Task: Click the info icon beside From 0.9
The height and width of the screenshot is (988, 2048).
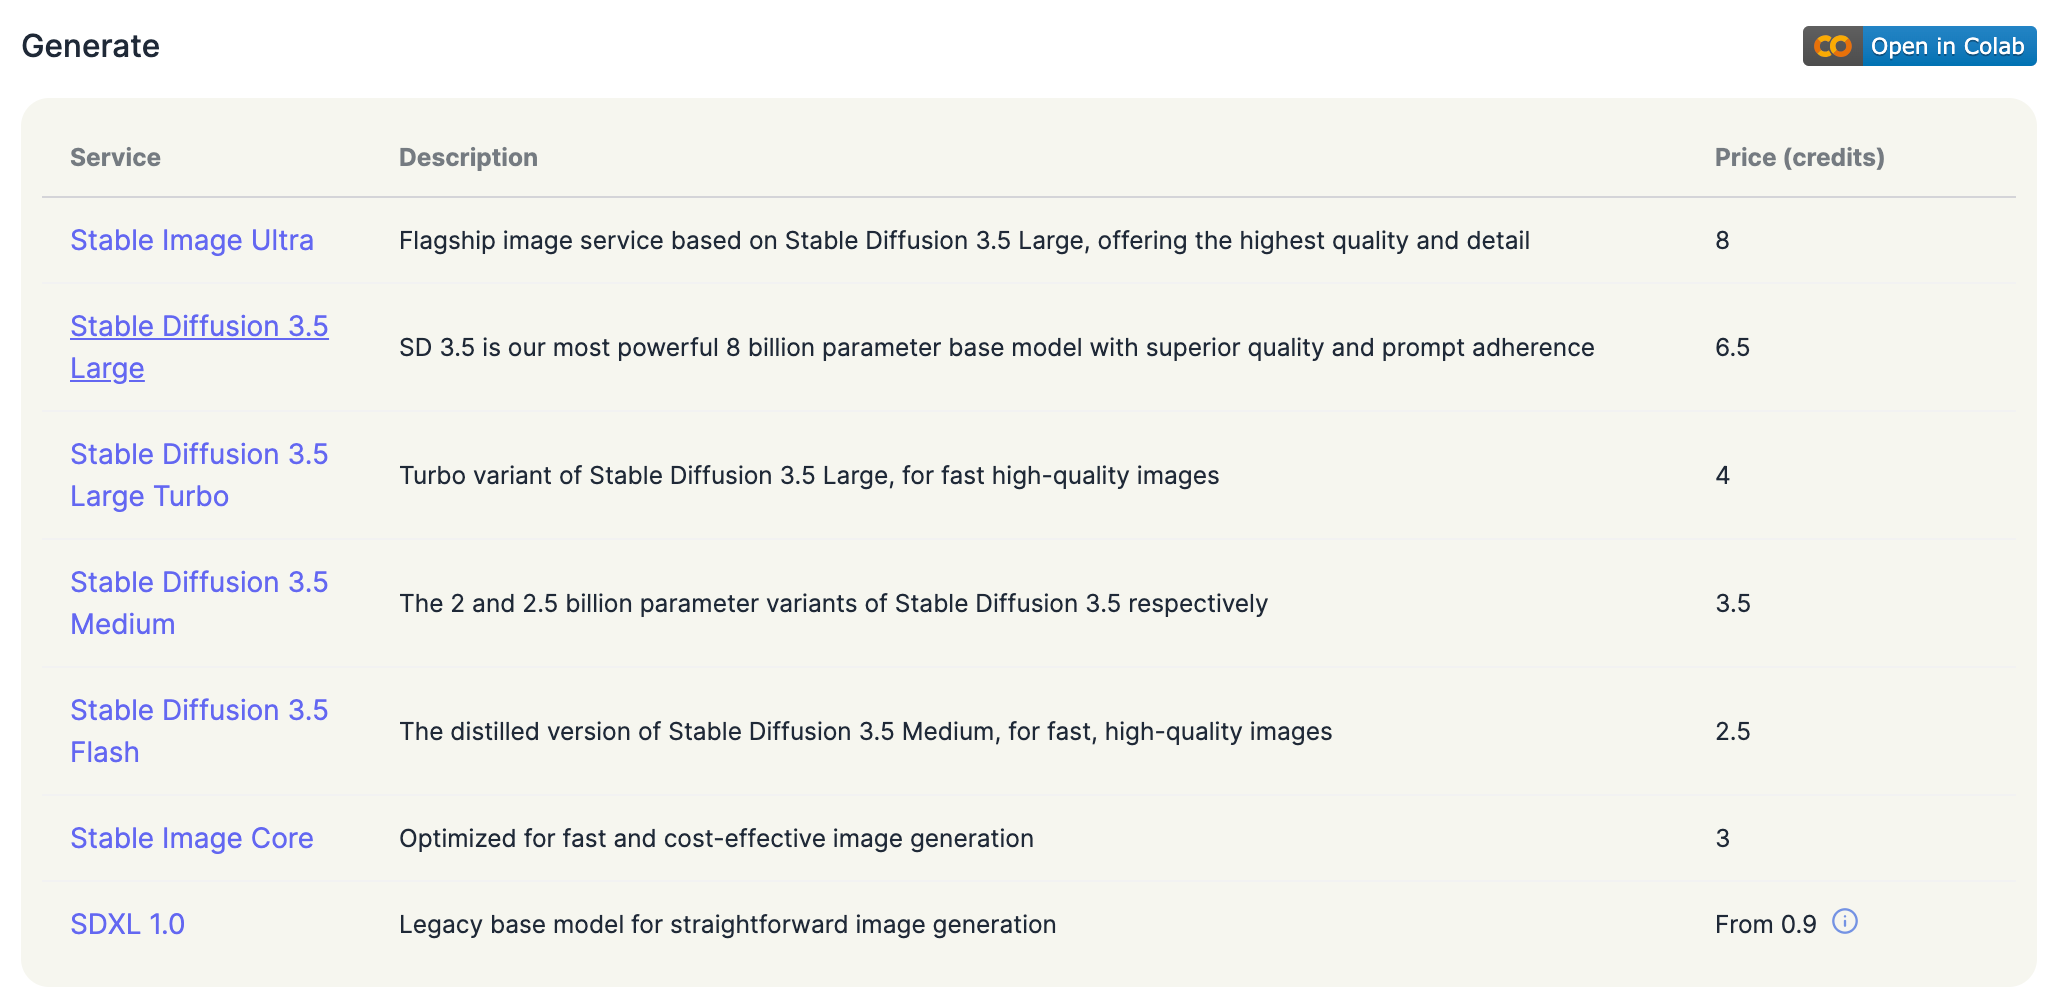Action: click(x=1844, y=921)
